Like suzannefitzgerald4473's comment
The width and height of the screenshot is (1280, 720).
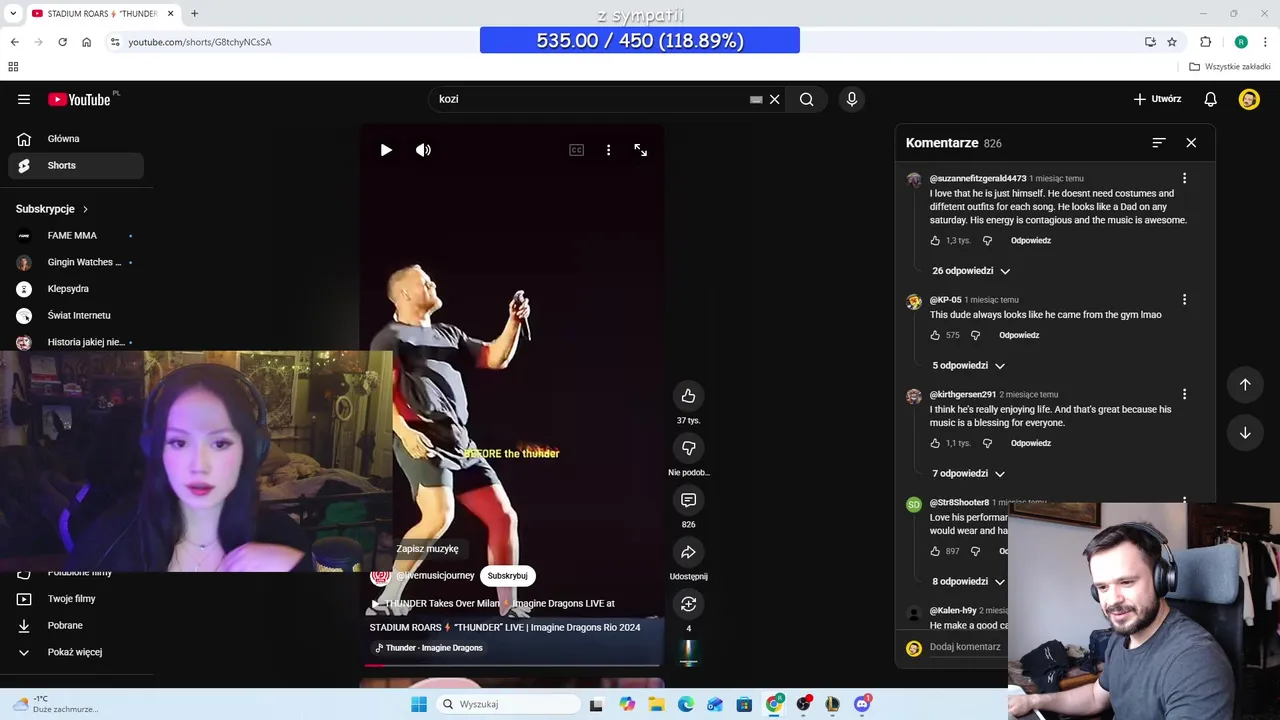[935, 240]
